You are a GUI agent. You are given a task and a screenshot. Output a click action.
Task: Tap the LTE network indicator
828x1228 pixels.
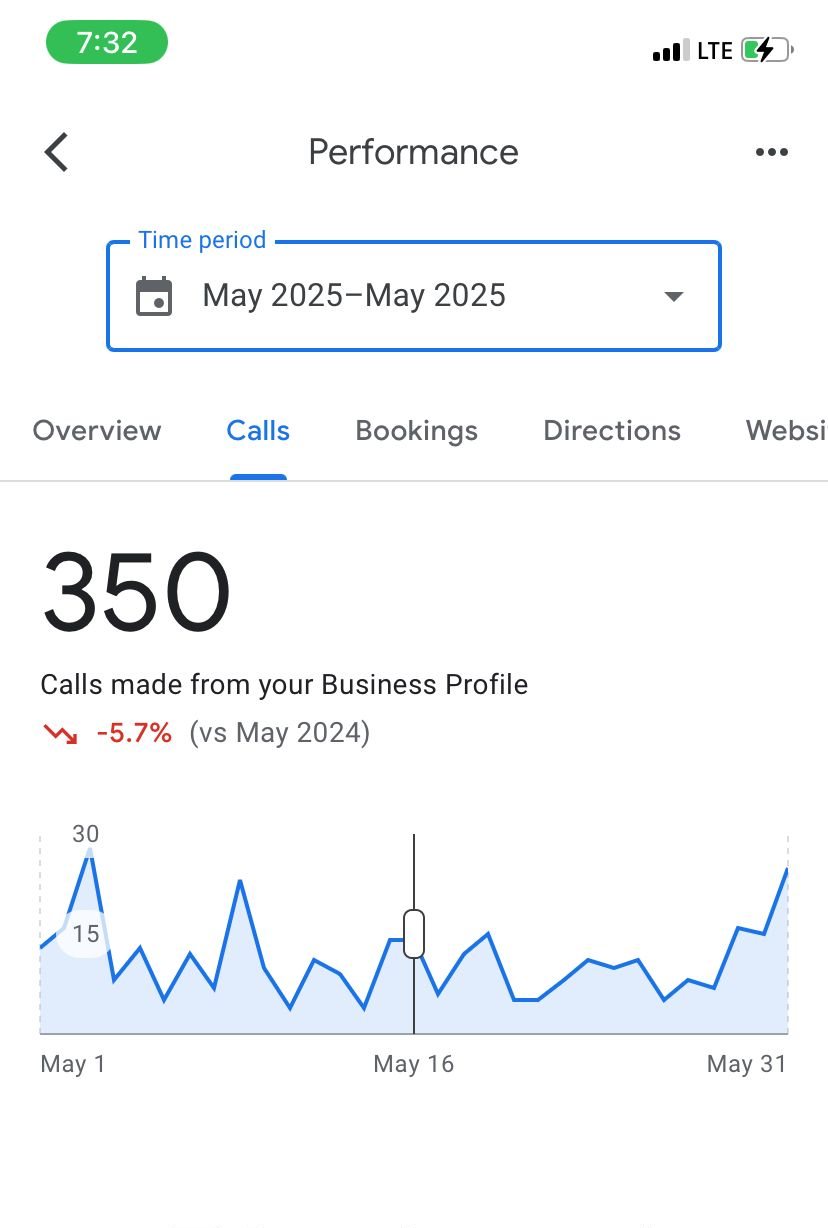715,51
